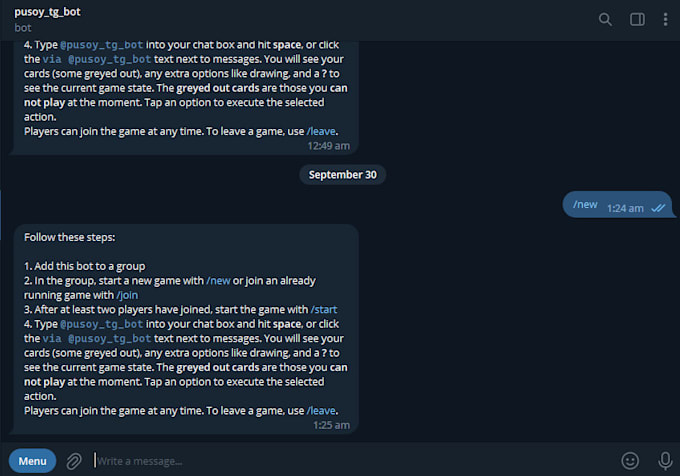Select the lower /leave command link
This screenshot has height=476, width=680.
[321, 411]
